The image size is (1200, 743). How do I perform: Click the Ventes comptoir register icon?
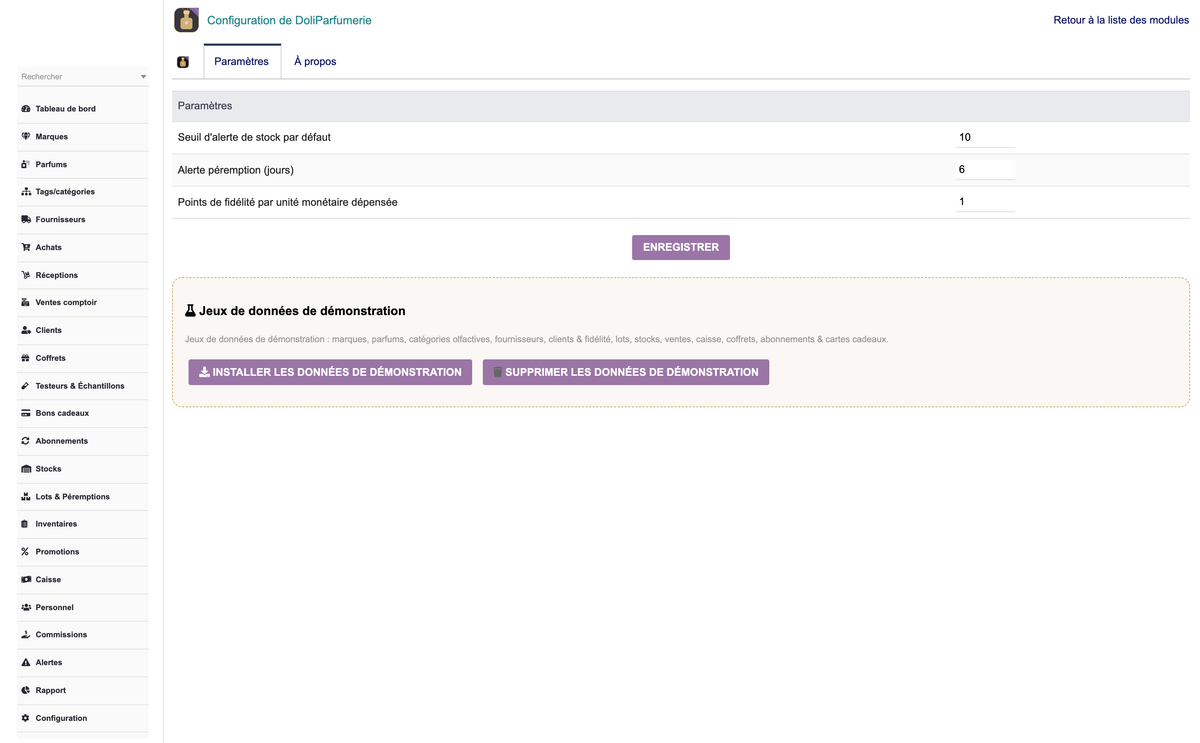(x=26, y=302)
